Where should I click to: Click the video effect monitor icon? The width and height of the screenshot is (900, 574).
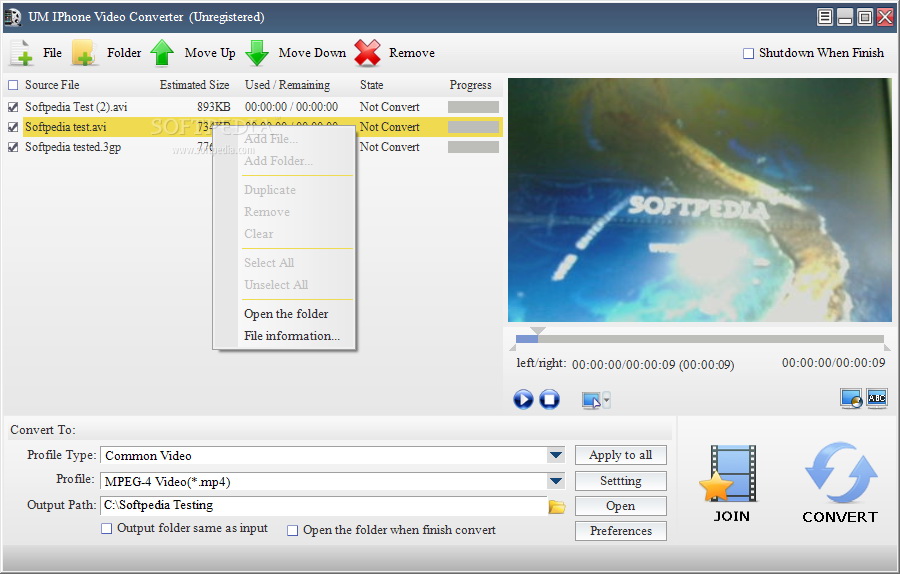[x=851, y=398]
